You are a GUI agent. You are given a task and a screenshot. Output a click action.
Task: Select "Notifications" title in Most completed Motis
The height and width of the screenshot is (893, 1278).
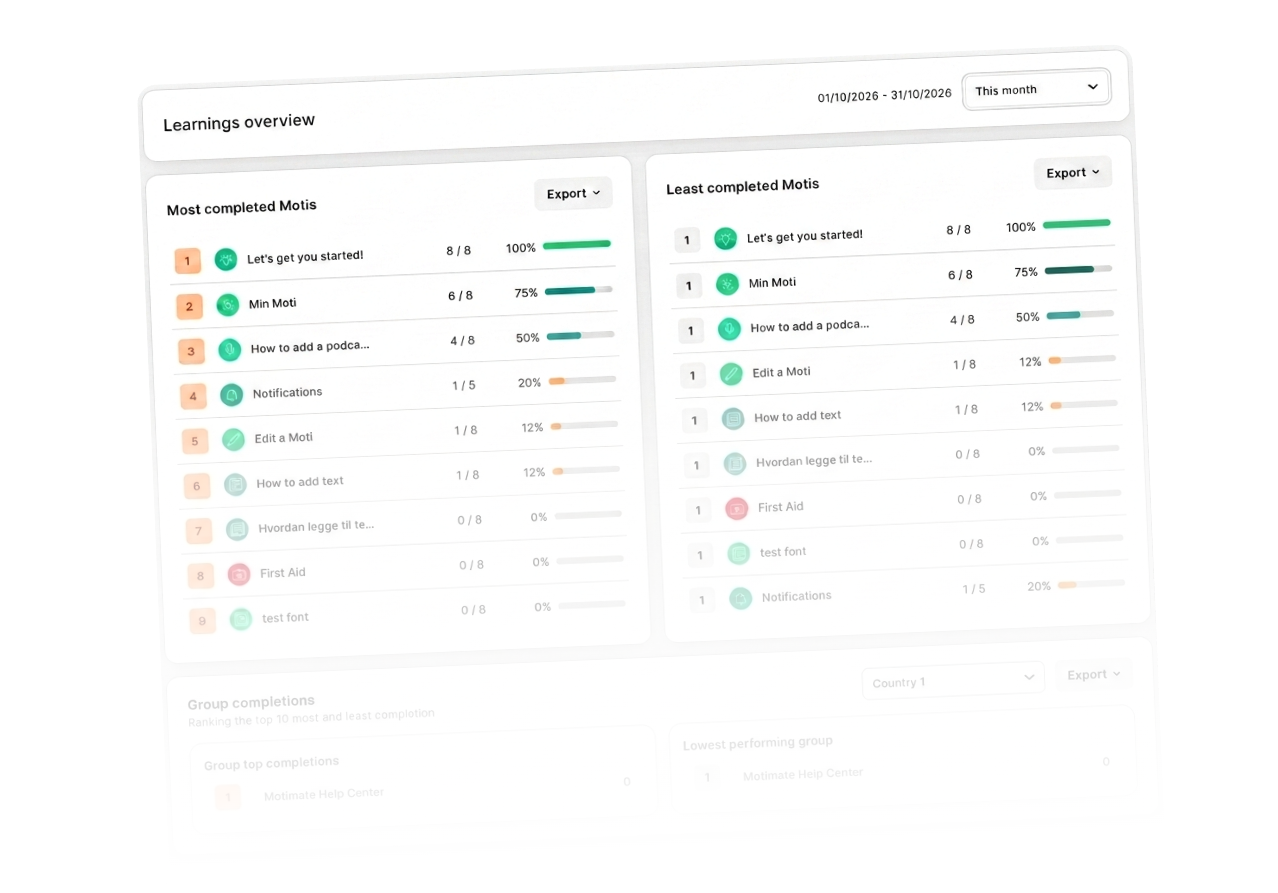[287, 393]
